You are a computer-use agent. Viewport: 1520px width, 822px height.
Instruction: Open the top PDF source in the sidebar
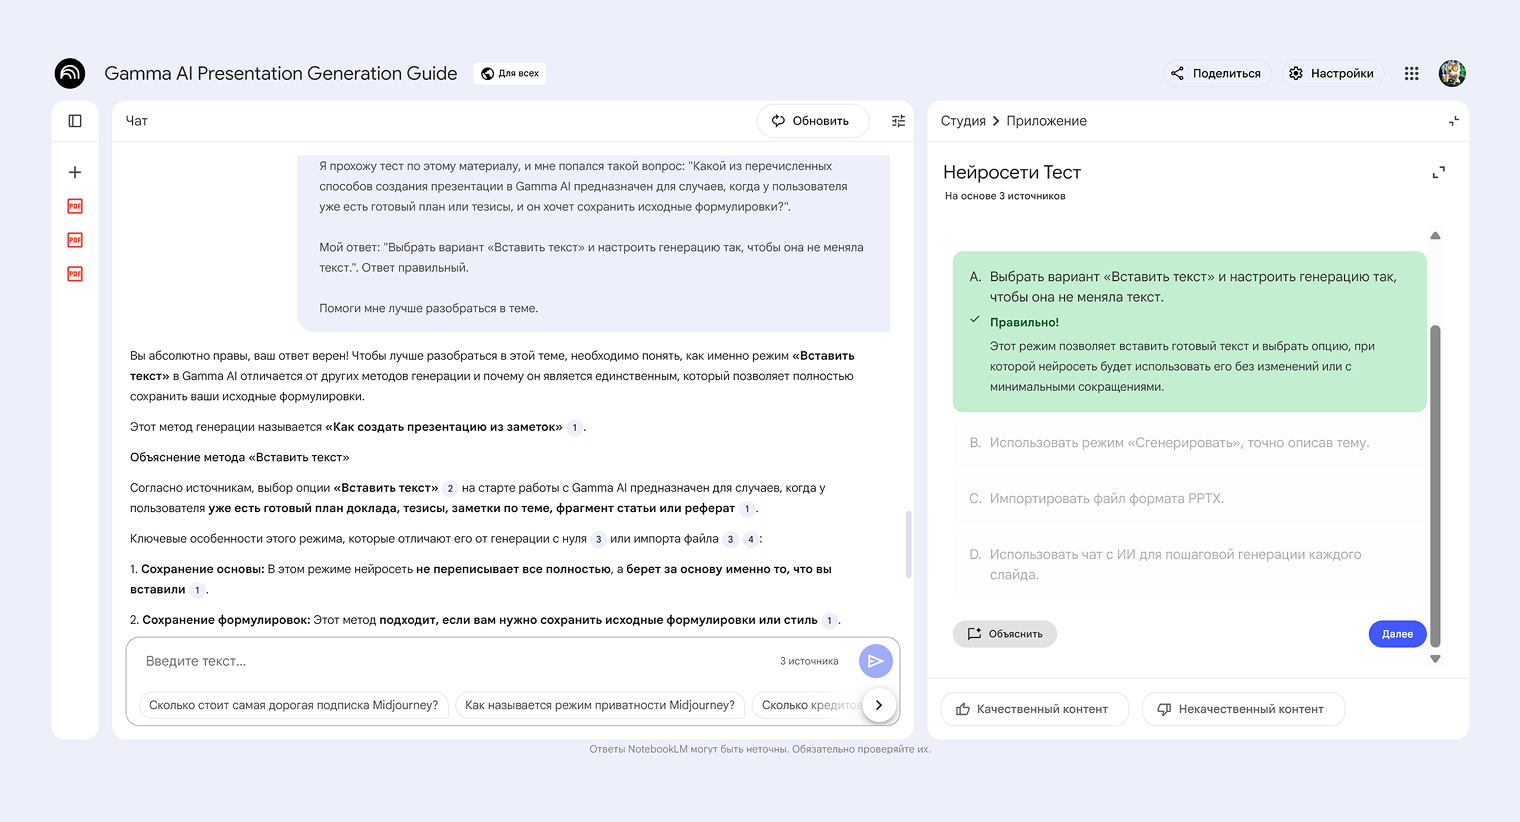coord(75,206)
